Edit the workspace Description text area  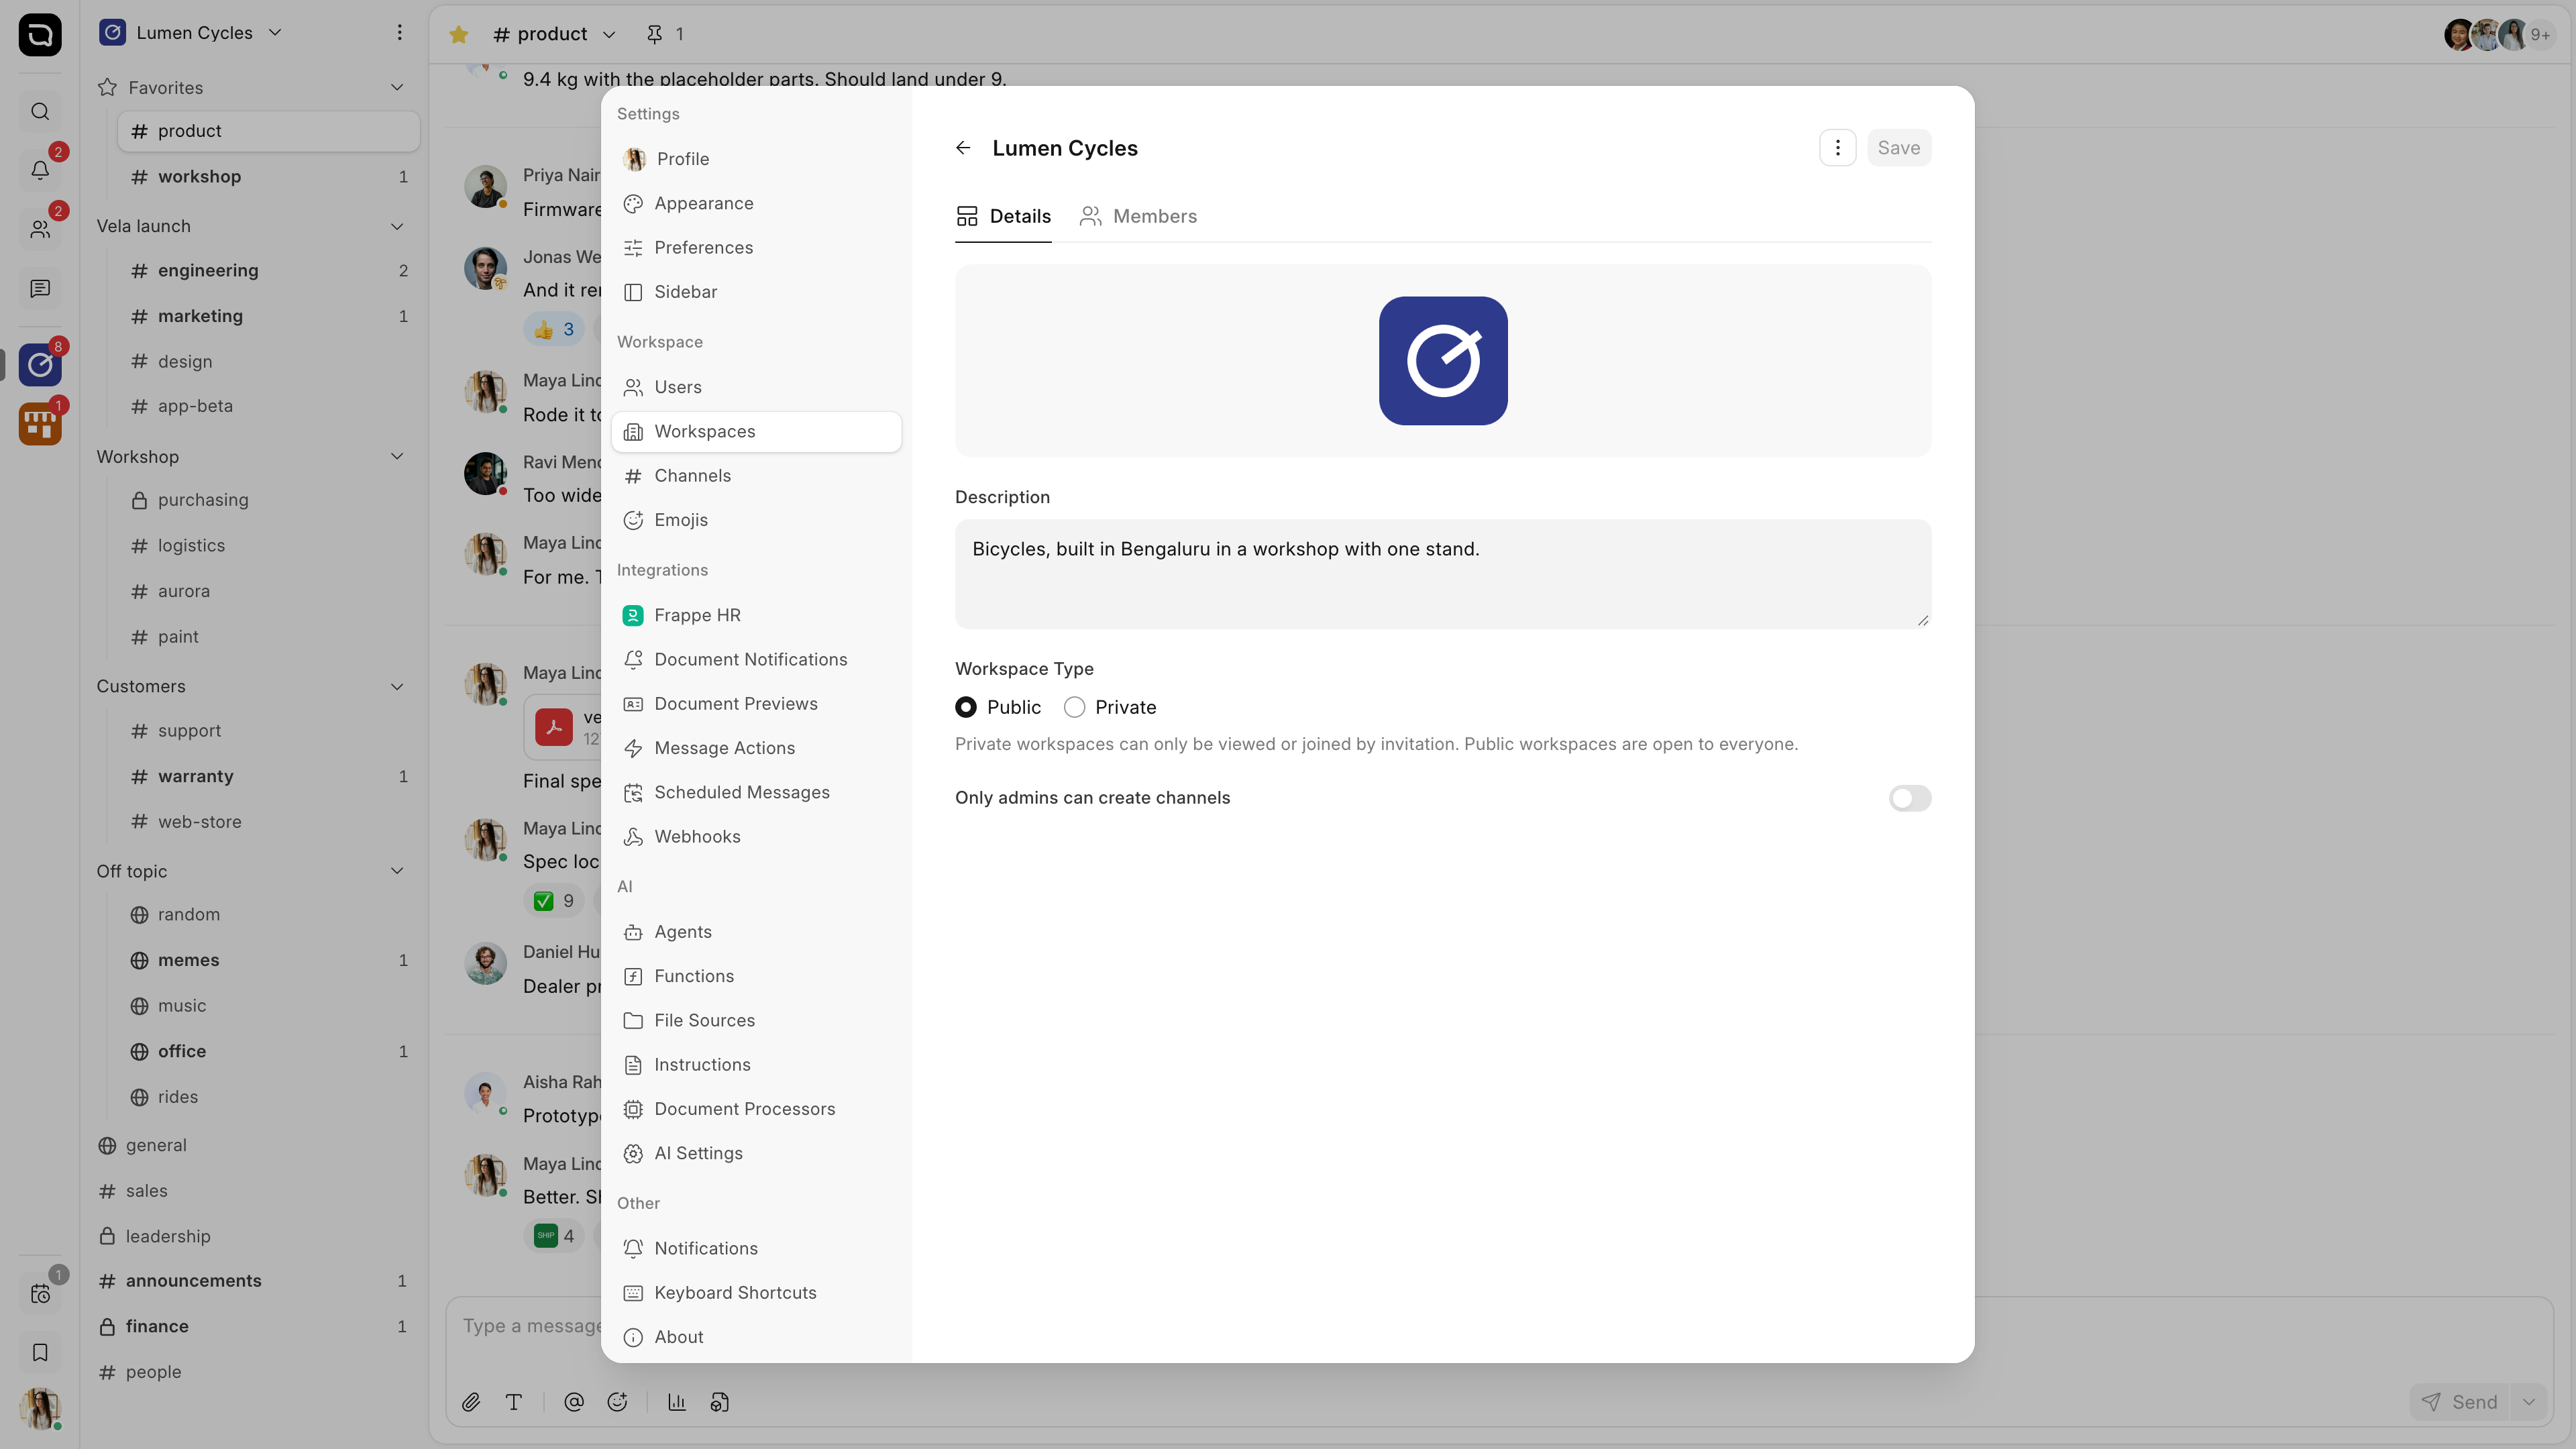[1443, 574]
